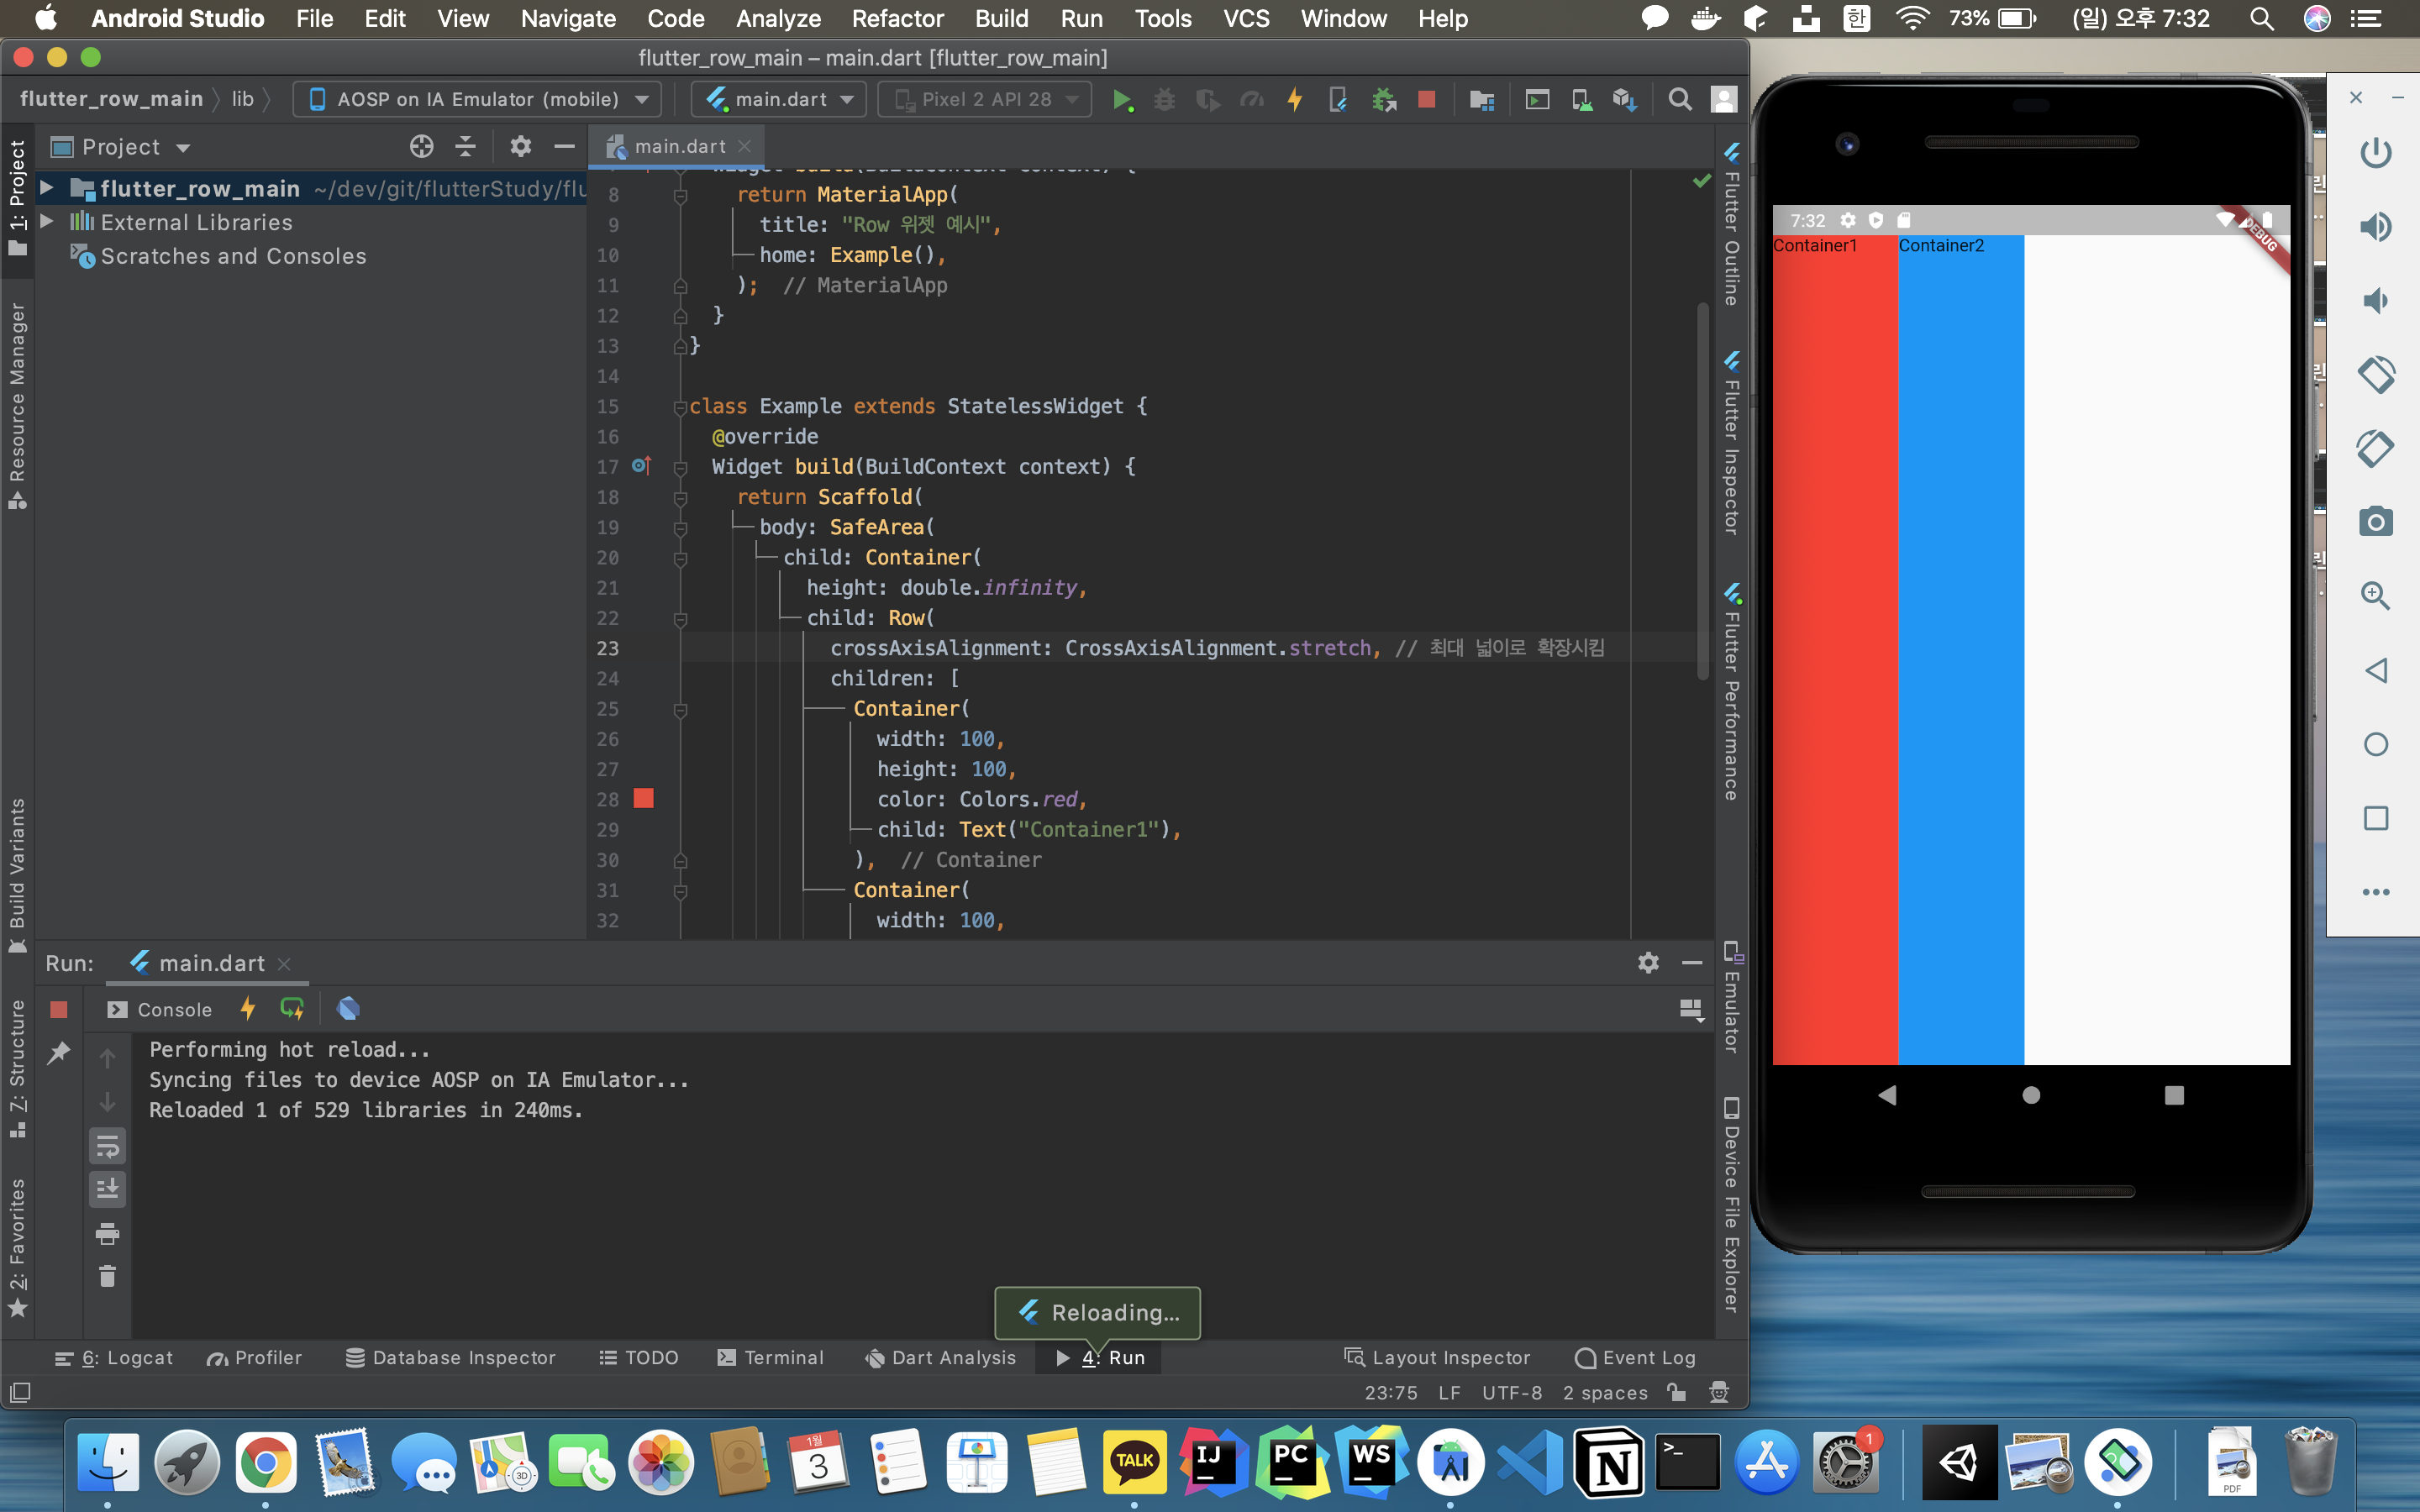Toggle soft-wrap in Run console
Viewport: 2420px width, 1512px height.
click(107, 1146)
